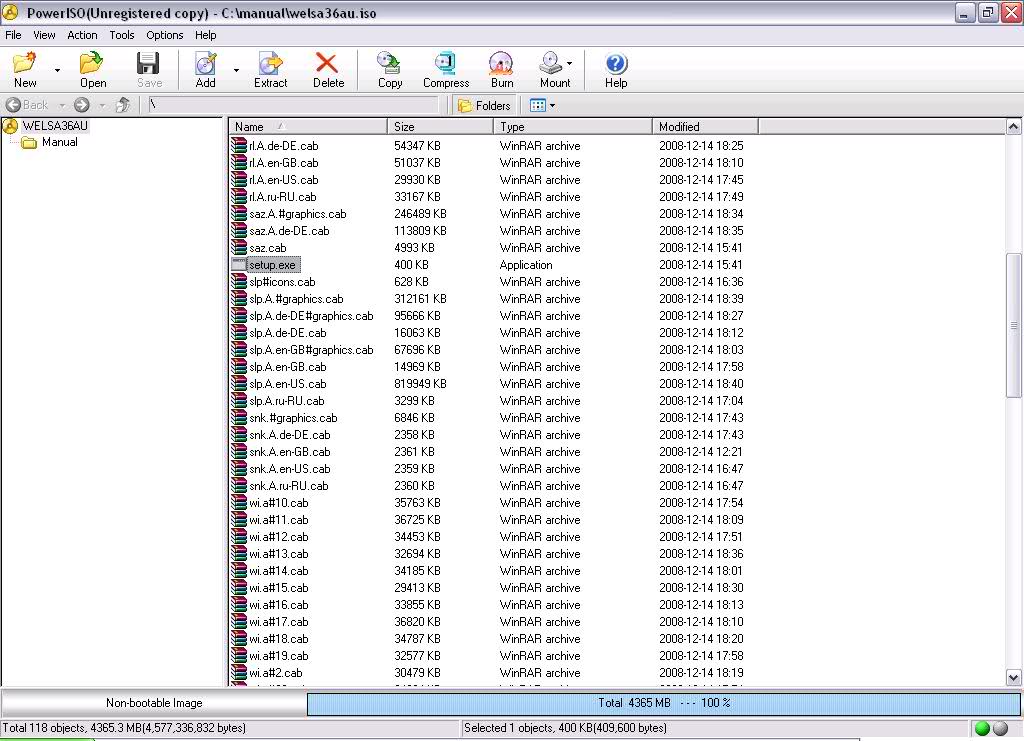Select file slp.A.ru-RU.cab
Screen dimensions: 1024x741
(x=286, y=401)
